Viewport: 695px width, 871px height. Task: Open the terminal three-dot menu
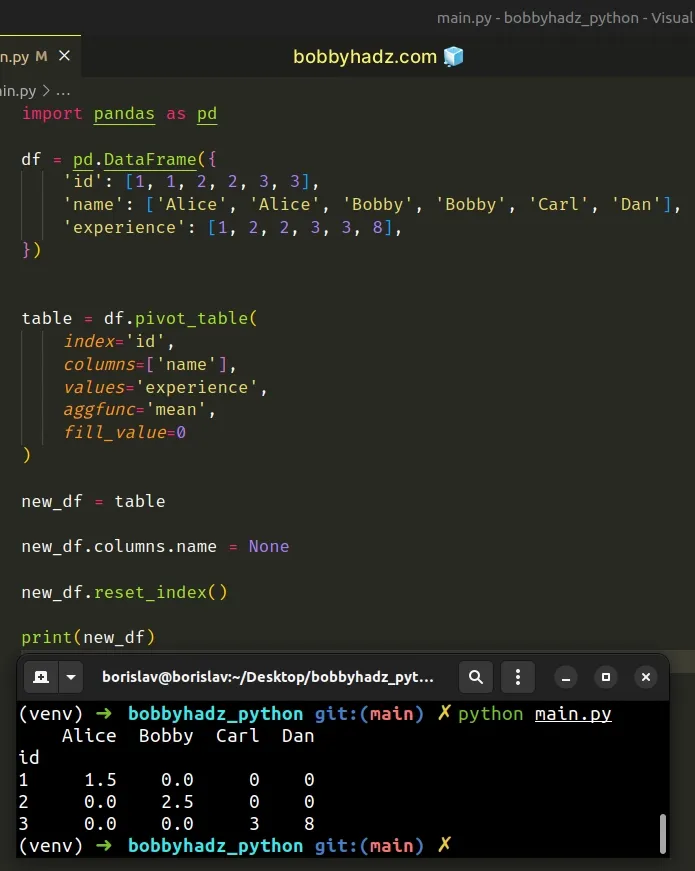517,677
